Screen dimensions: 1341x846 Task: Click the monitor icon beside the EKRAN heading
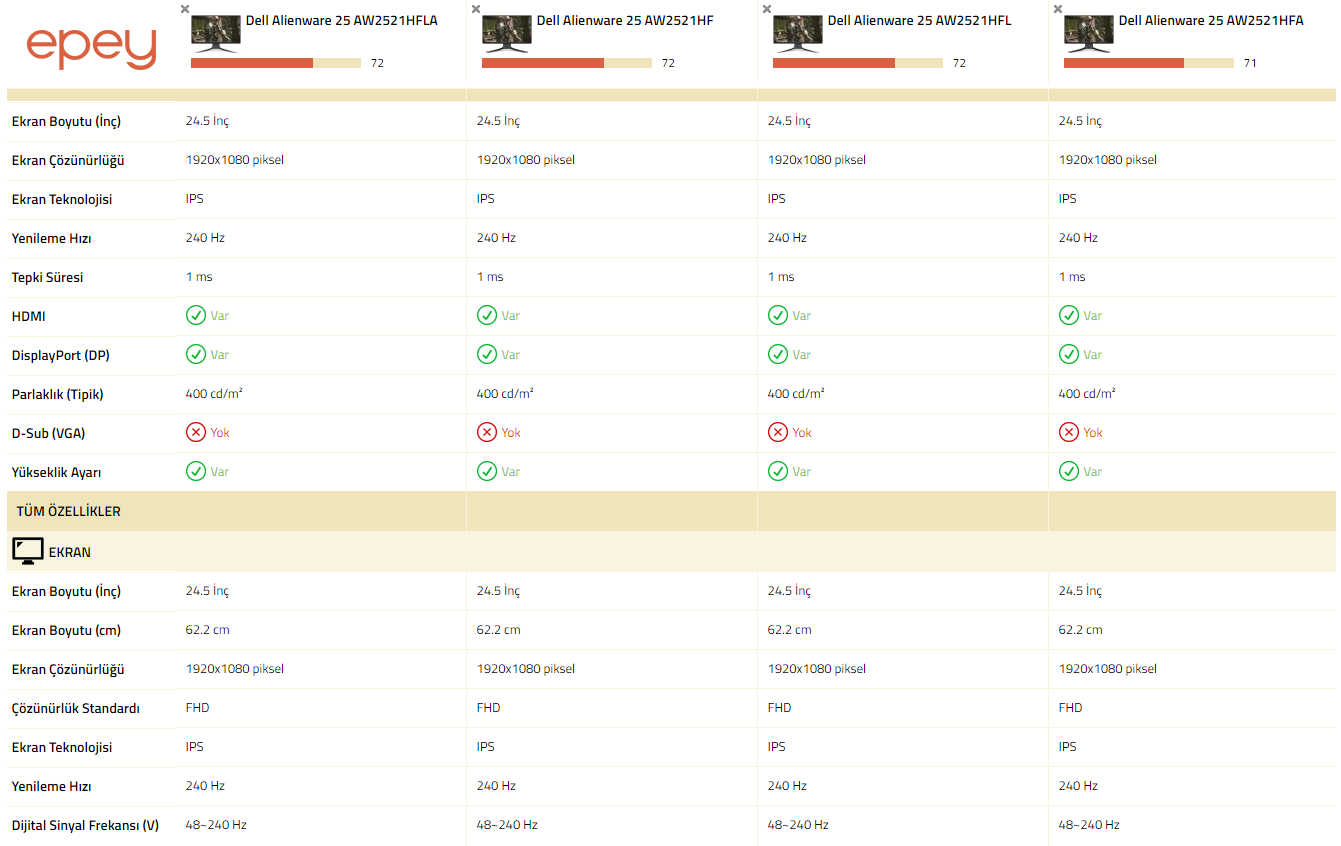pyautogui.click(x=28, y=551)
